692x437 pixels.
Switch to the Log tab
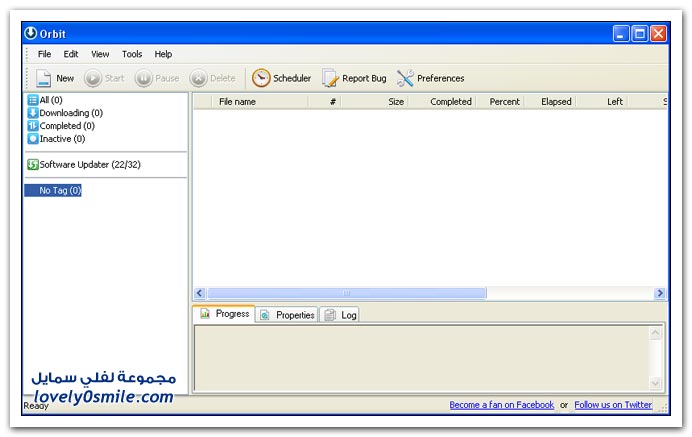pyautogui.click(x=340, y=315)
